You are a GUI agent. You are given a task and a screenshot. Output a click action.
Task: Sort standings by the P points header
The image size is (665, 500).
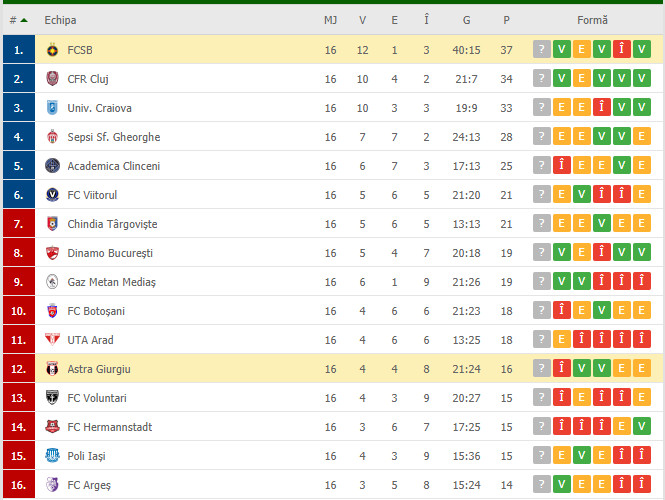tap(507, 20)
